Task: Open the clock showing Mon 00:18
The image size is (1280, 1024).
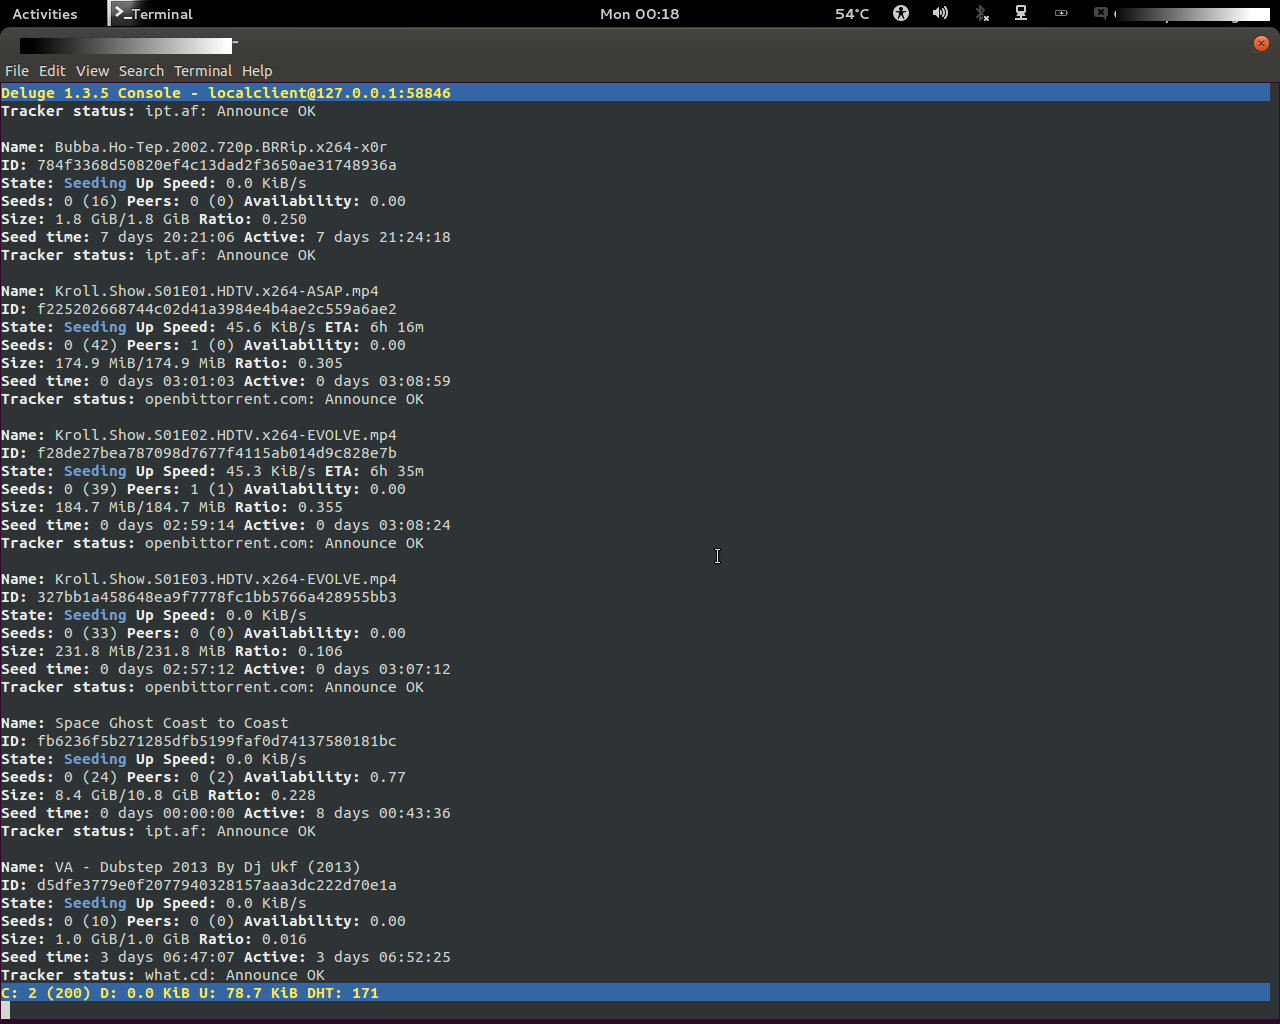Action: tap(640, 14)
